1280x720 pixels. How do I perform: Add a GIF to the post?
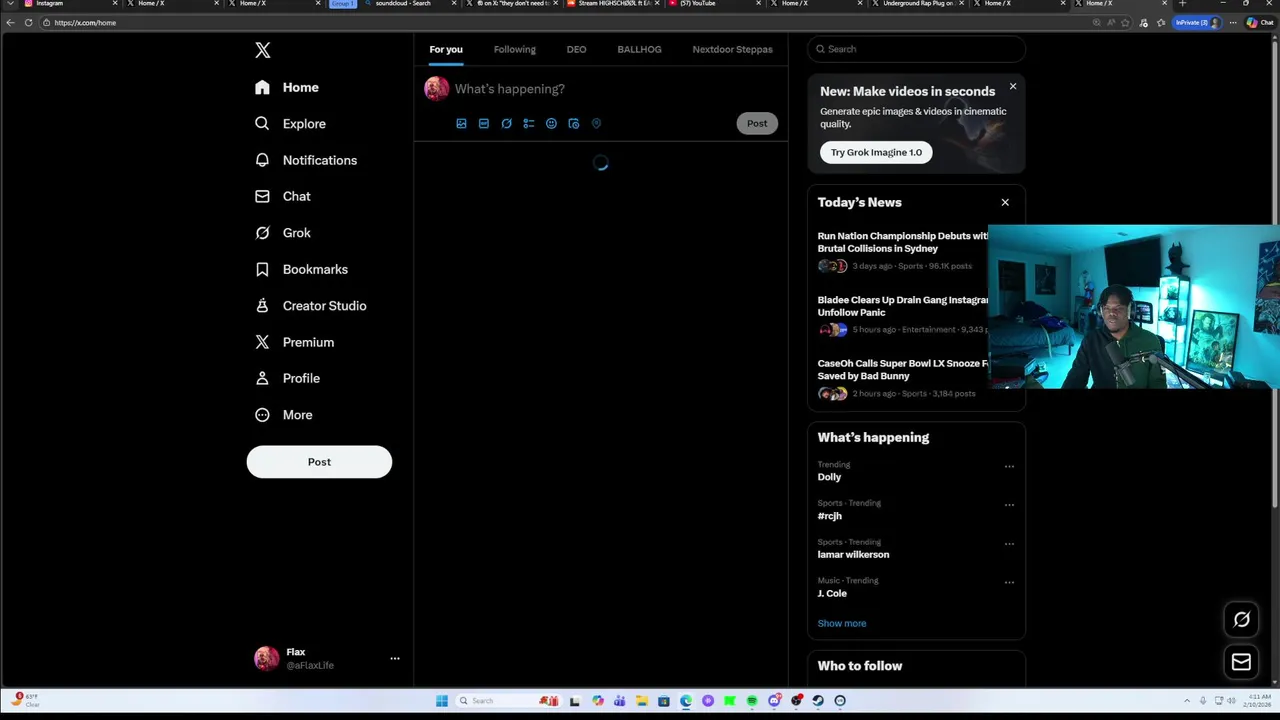[484, 124]
